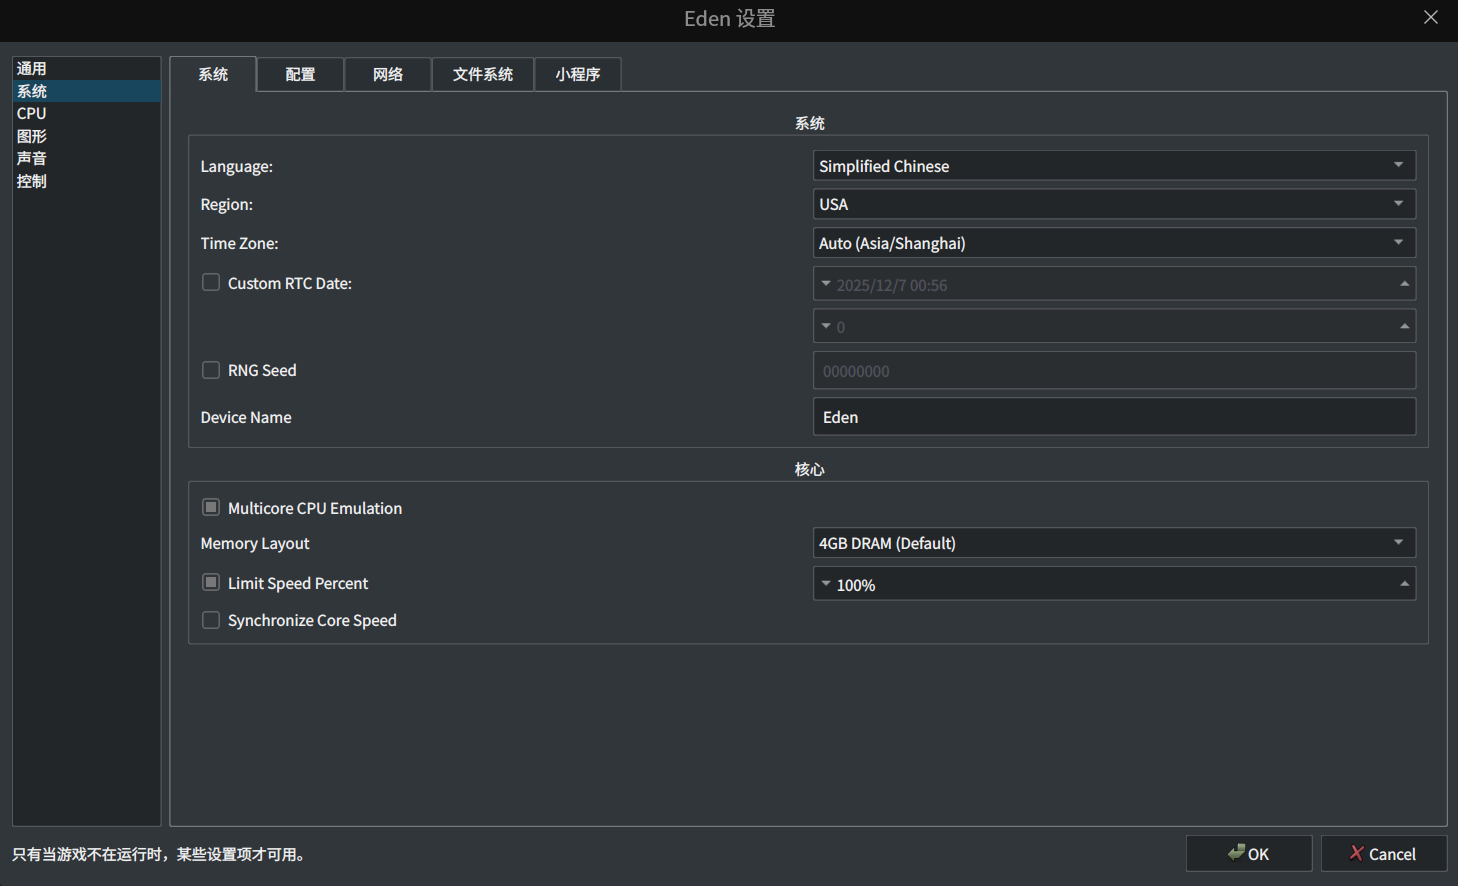Switch to the 网络 tab
Image resolution: width=1458 pixels, height=886 pixels.
click(388, 74)
